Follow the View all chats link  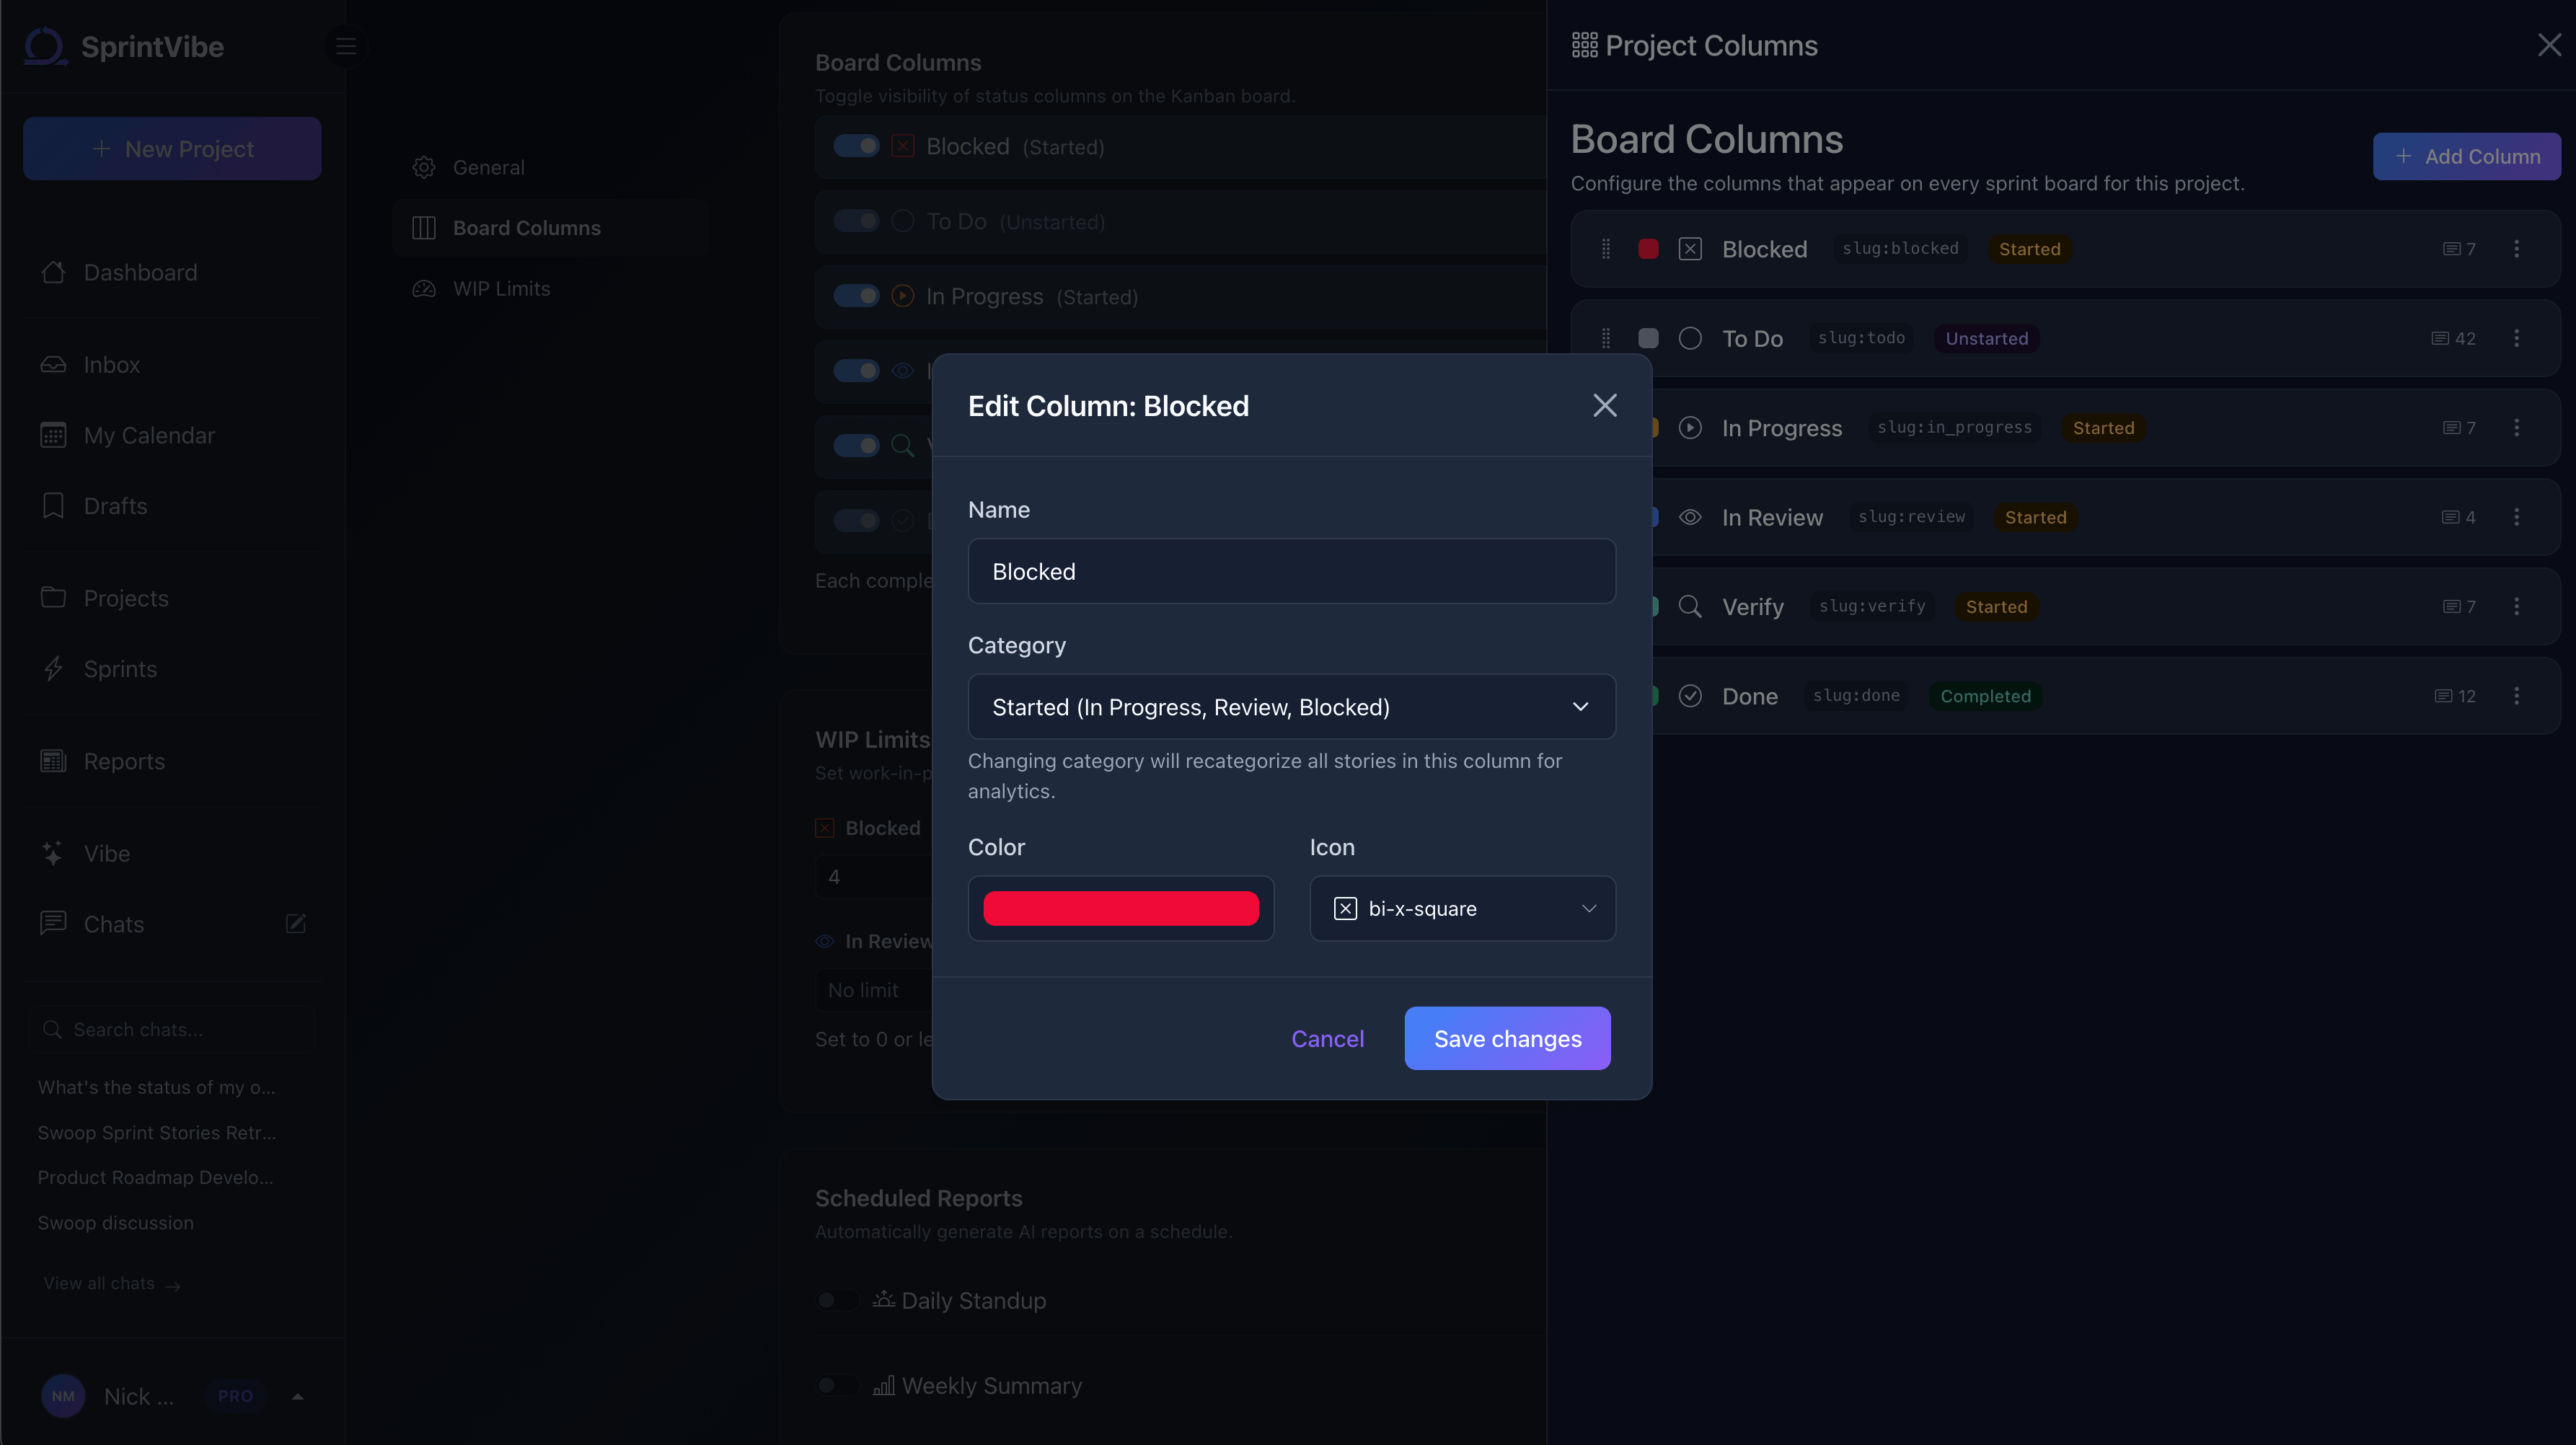[112, 1283]
